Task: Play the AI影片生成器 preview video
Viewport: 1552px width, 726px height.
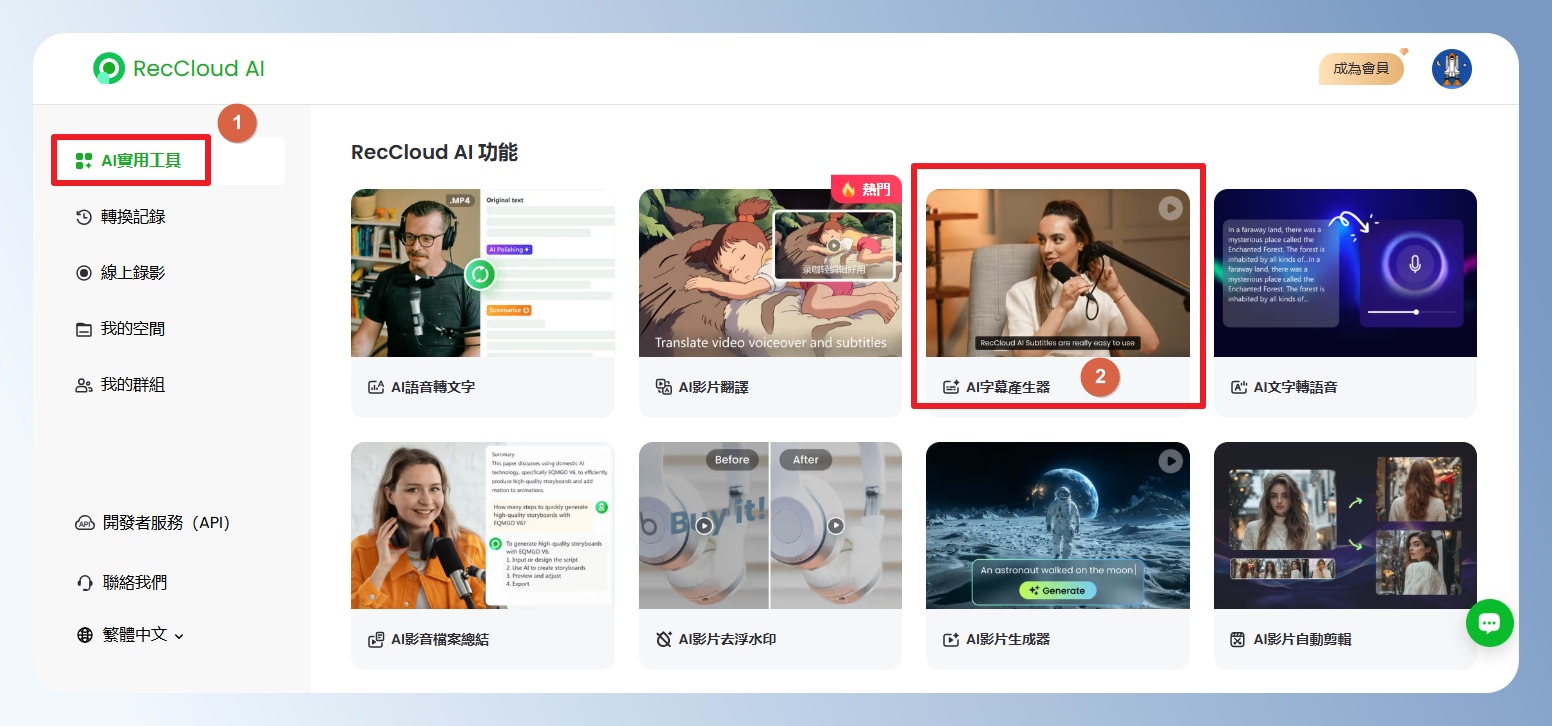Action: pyautogui.click(x=1170, y=461)
